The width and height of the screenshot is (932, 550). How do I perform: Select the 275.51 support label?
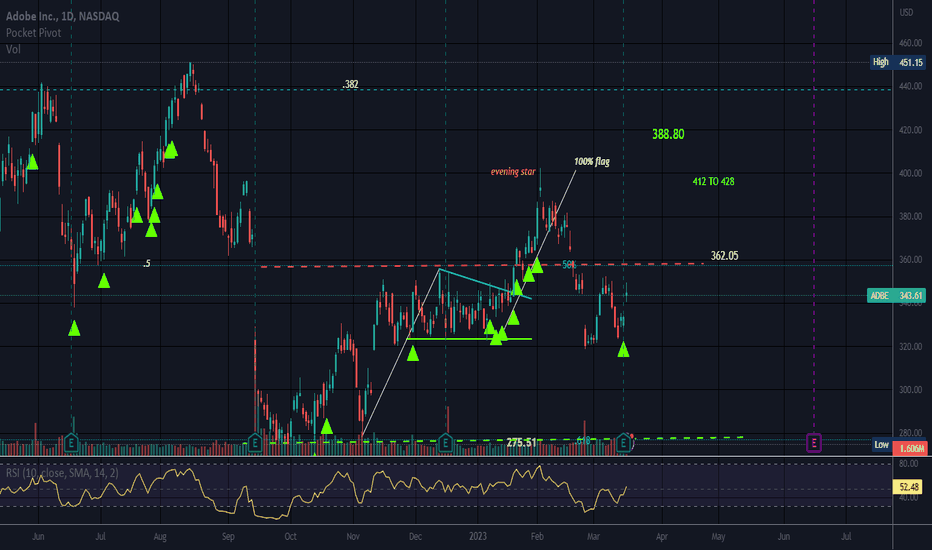pos(521,442)
